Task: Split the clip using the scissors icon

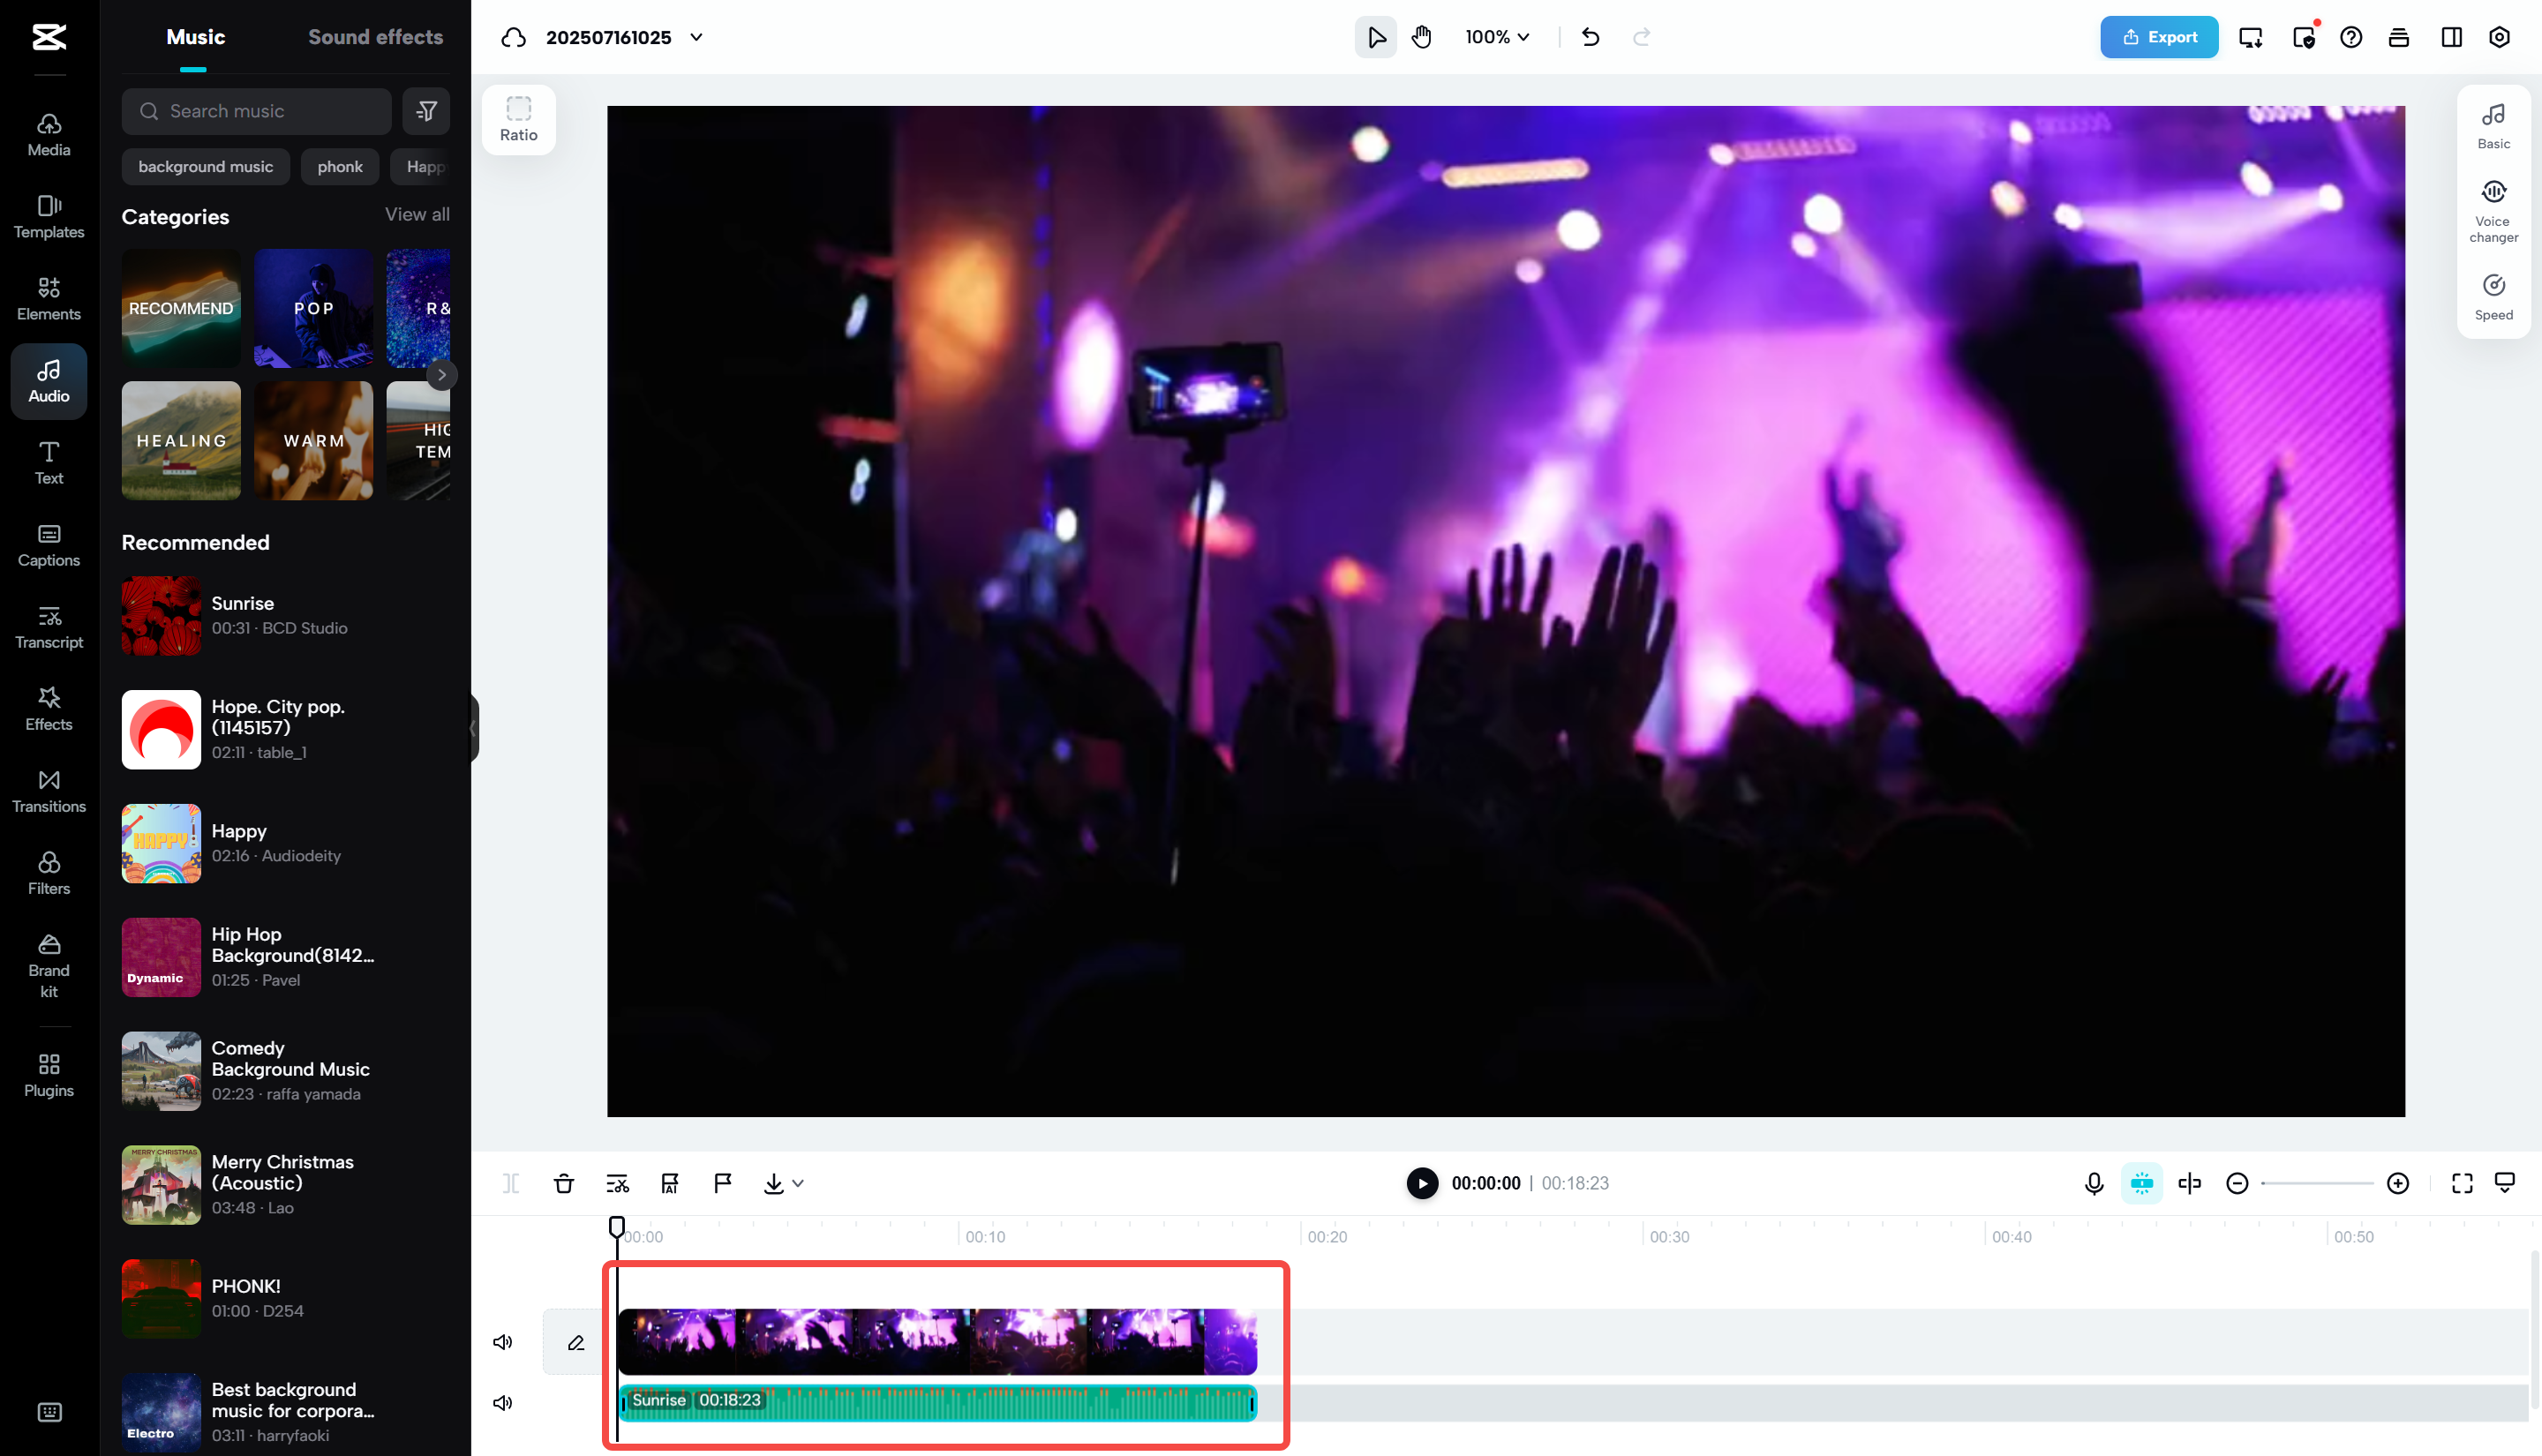Action: coord(617,1183)
